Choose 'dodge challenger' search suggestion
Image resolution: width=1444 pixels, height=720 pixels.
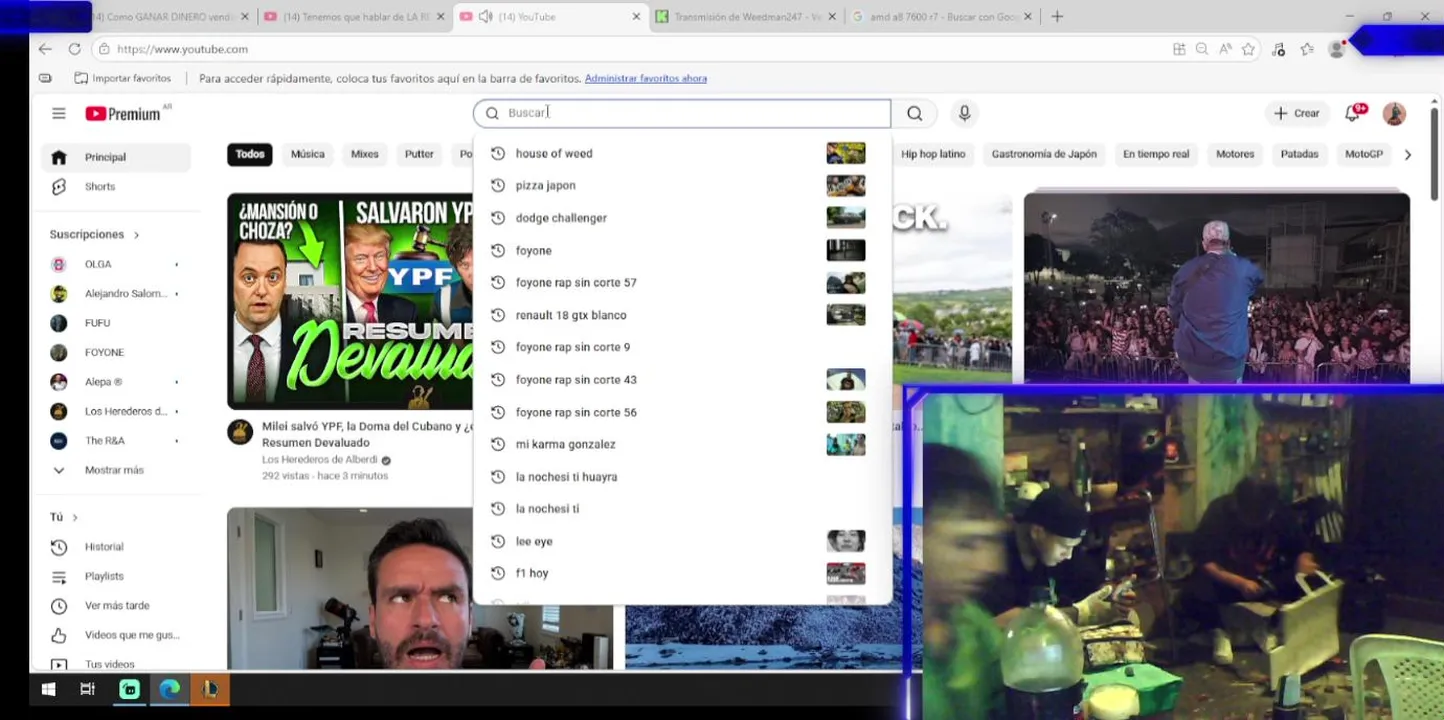tap(682, 218)
